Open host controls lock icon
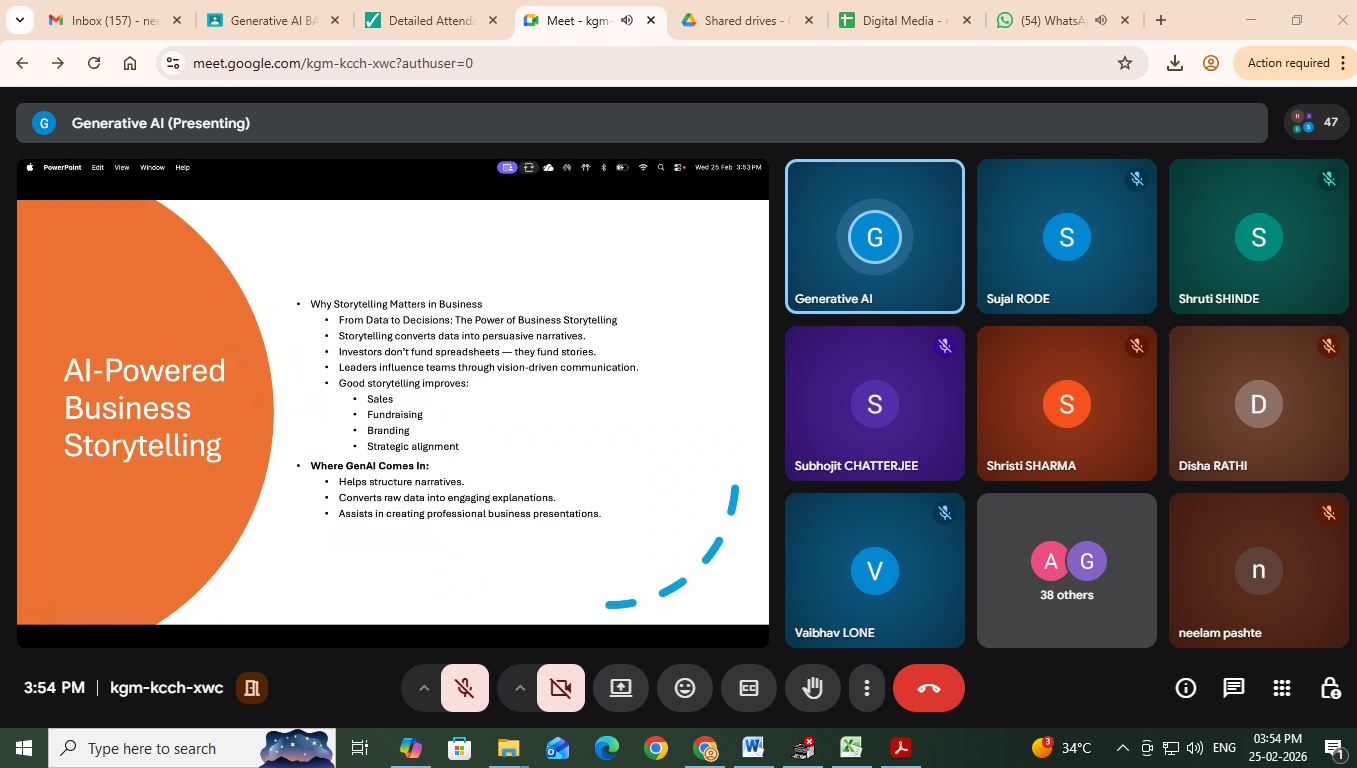This screenshot has height=768, width=1357. pos(1329,688)
